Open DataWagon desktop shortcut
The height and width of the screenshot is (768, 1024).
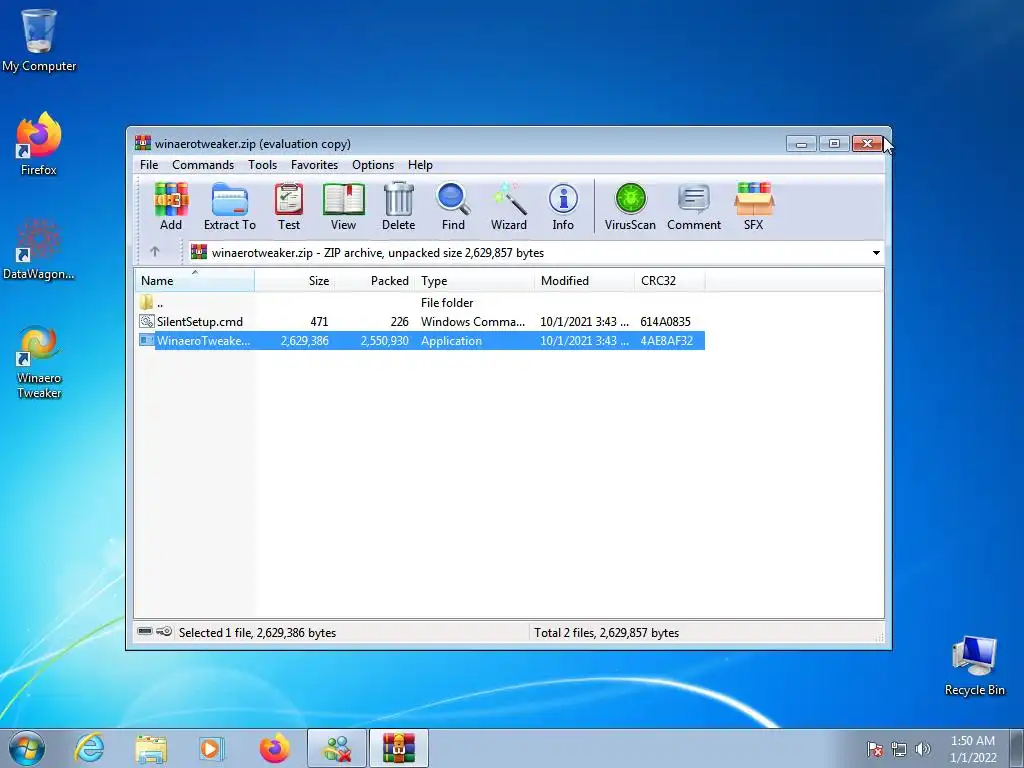click(39, 249)
